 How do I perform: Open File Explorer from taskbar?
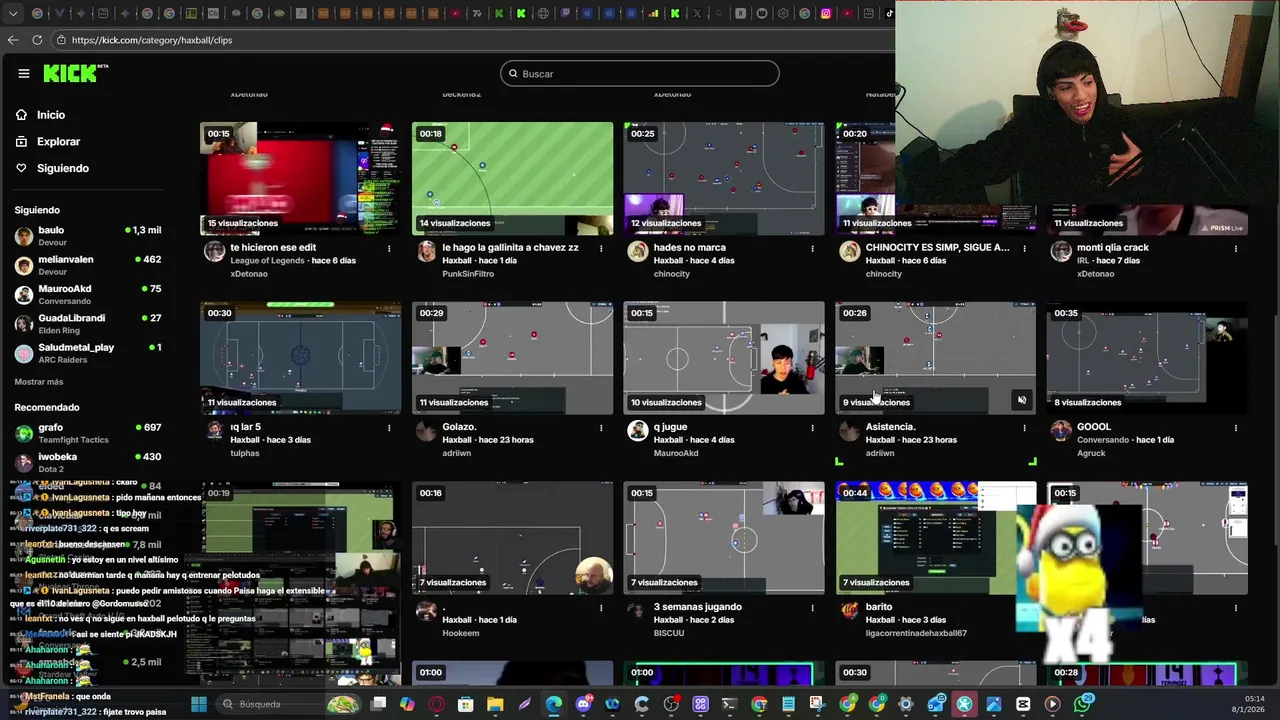(495, 704)
